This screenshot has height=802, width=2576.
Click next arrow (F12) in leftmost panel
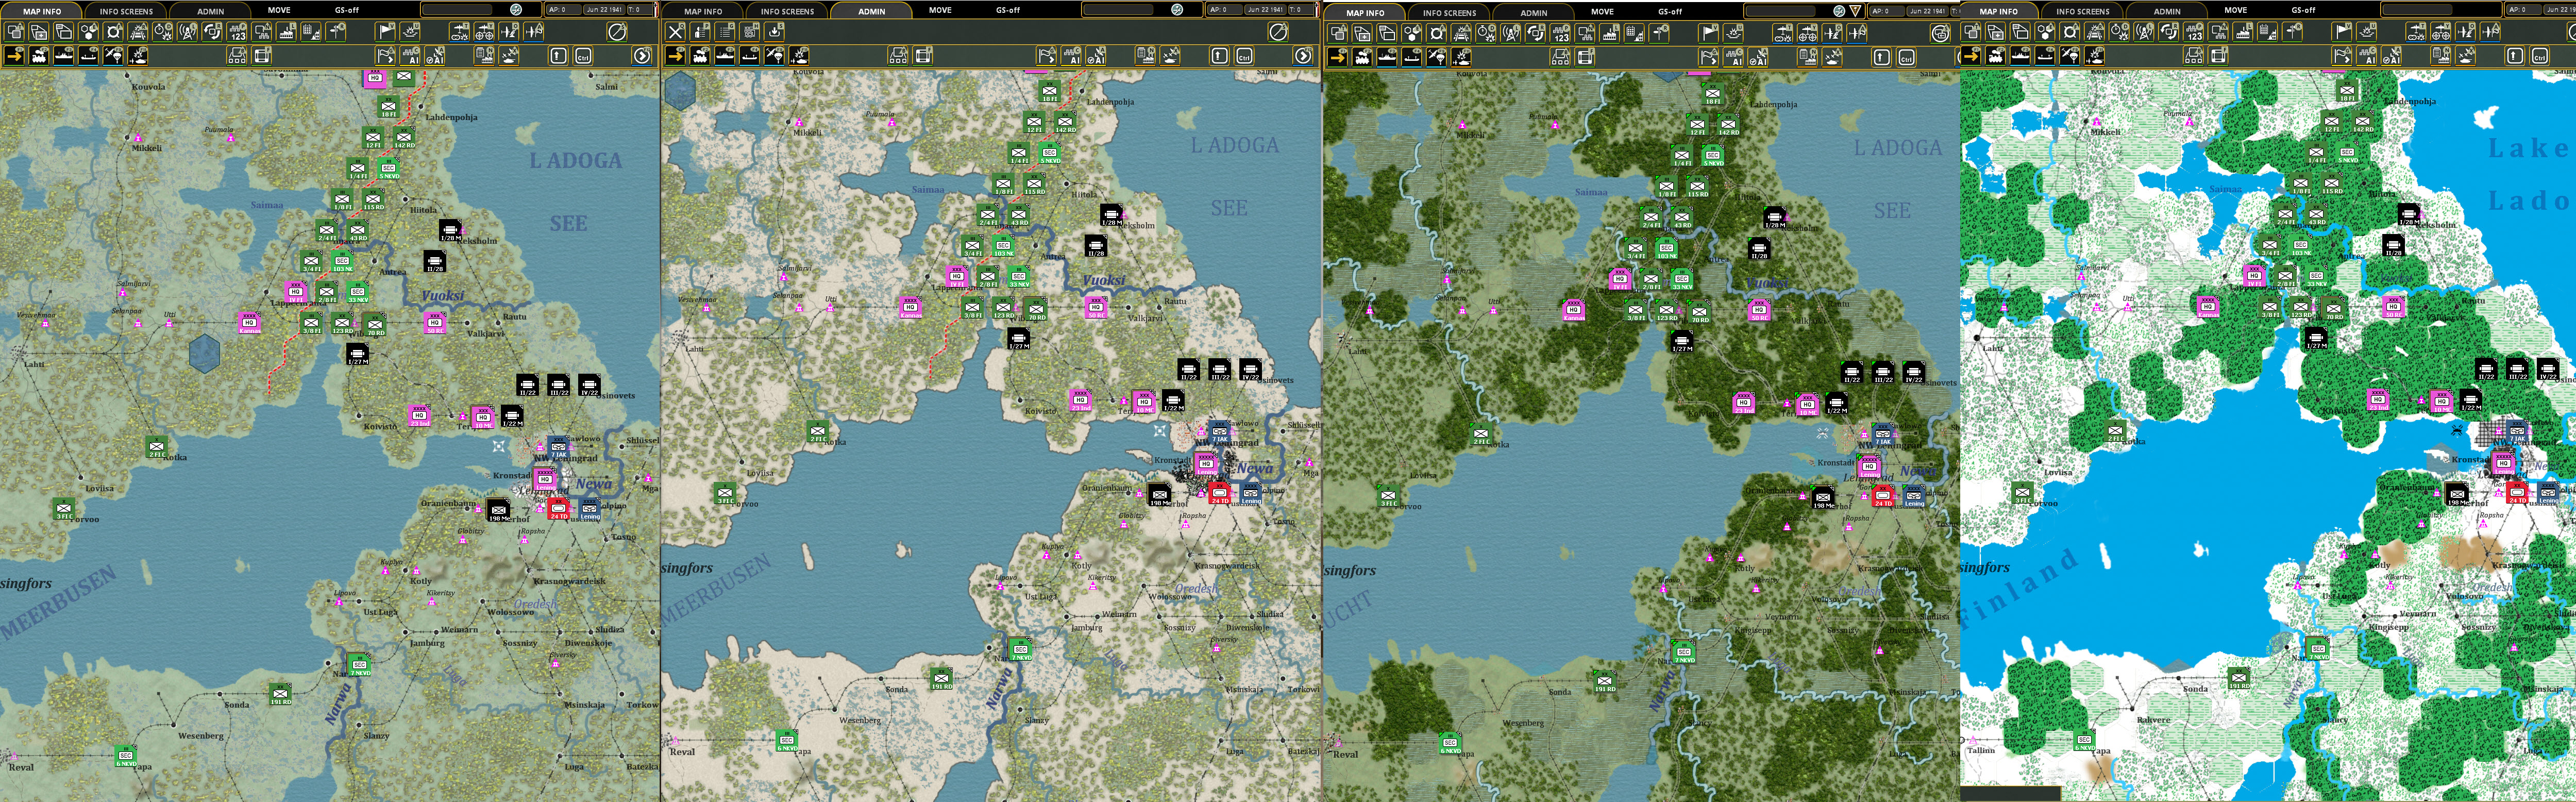tap(642, 56)
